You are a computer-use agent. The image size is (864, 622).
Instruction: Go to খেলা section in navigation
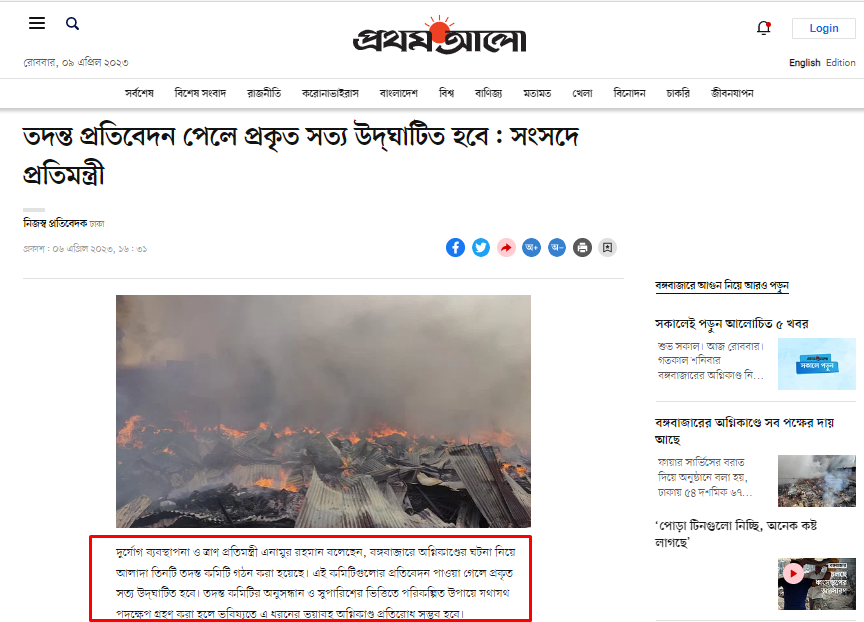click(x=582, y=93)
